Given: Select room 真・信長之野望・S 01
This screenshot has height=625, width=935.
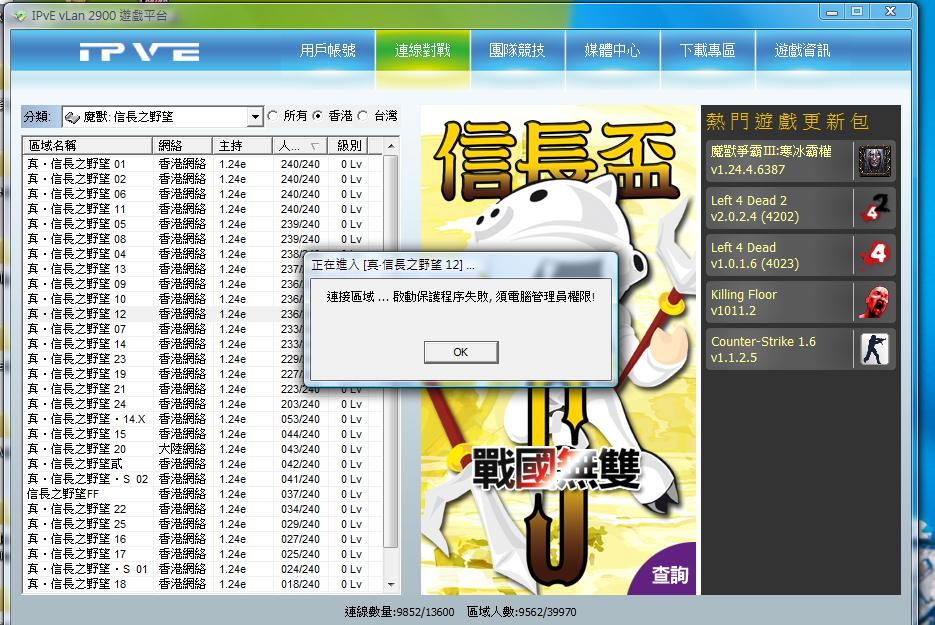Looking at the screenshot, I should 203,569.
